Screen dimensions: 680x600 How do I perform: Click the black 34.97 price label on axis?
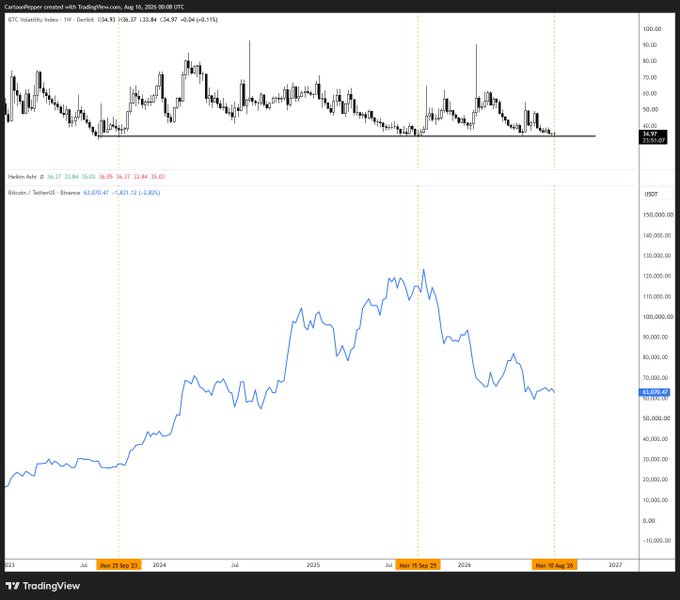[x=650, y=134]
